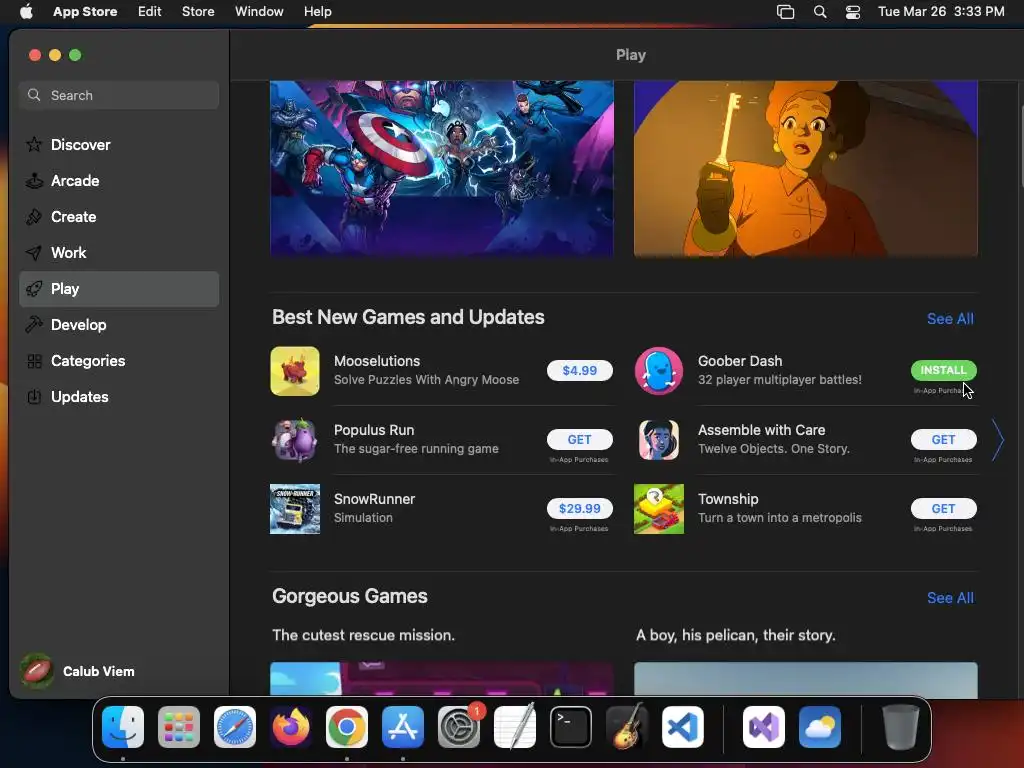Open the App Store menu

[85, 12]
